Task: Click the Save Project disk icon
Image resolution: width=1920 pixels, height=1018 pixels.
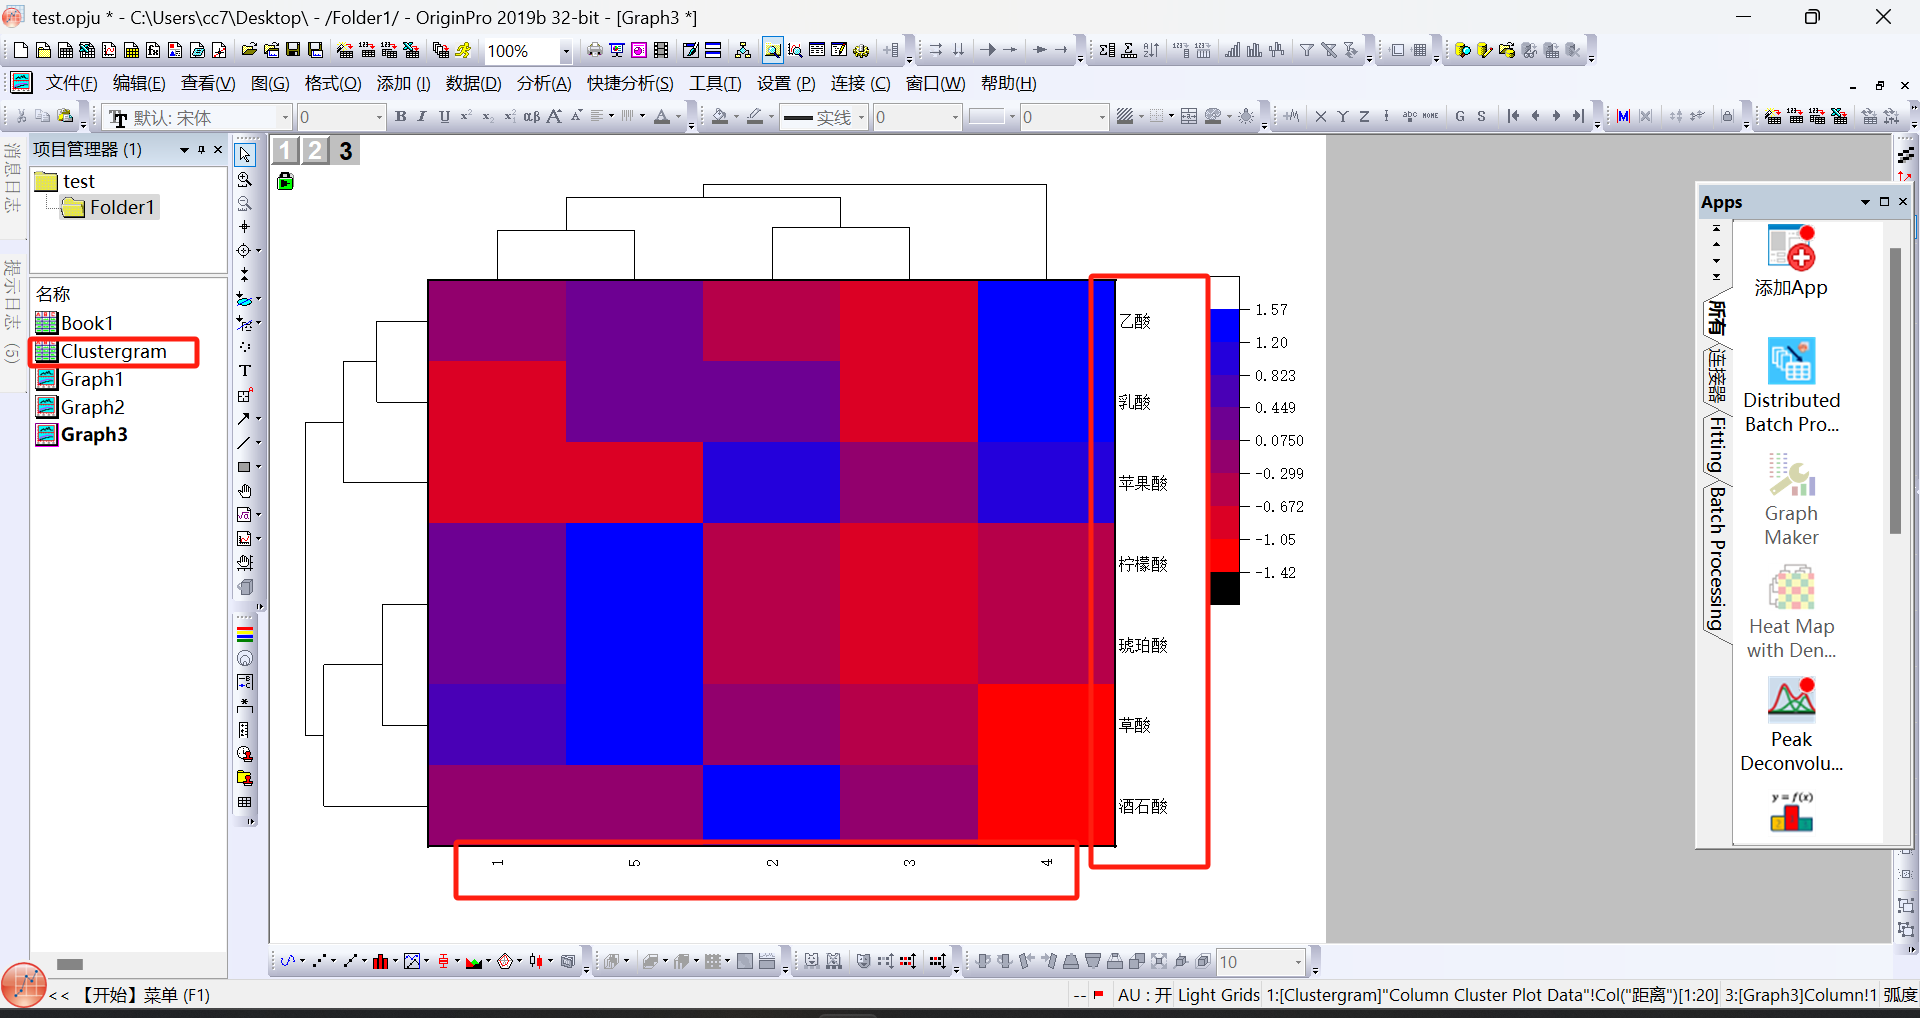Action: pos(293,50)
